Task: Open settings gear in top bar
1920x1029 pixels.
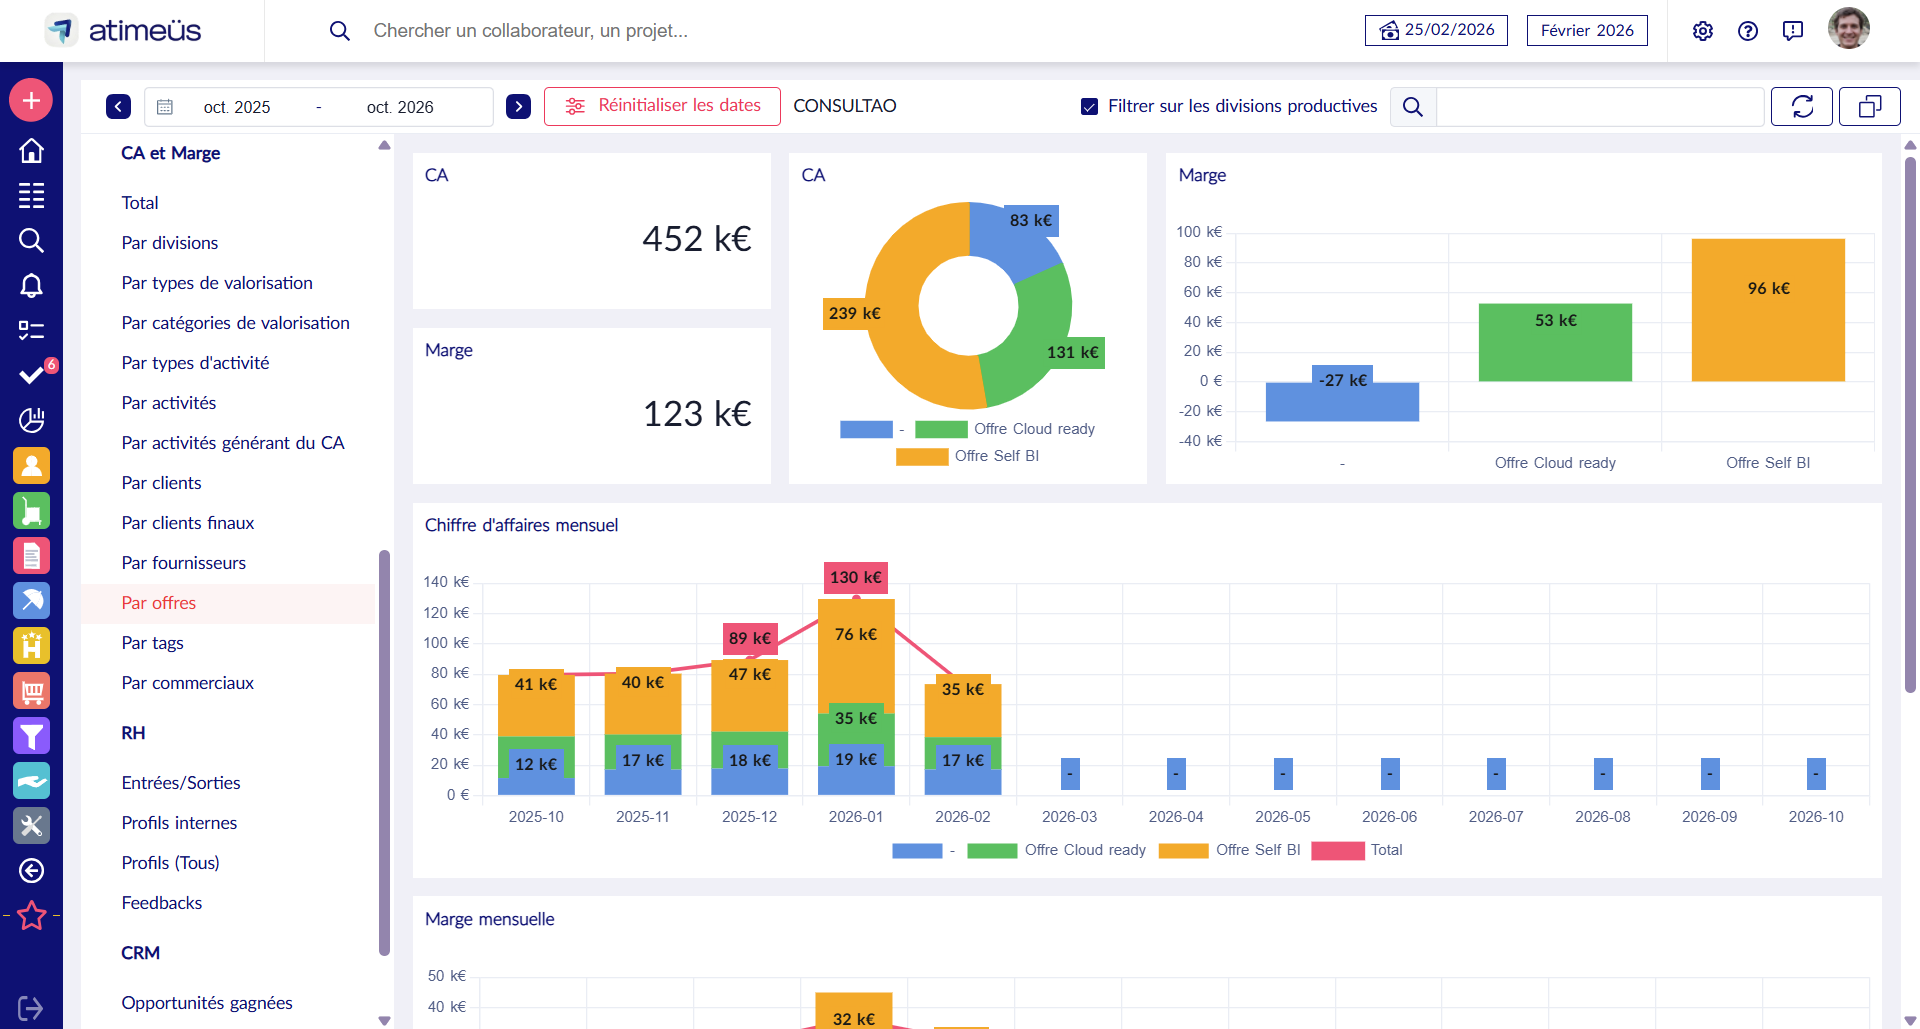Action: [x=1702, y=31]
